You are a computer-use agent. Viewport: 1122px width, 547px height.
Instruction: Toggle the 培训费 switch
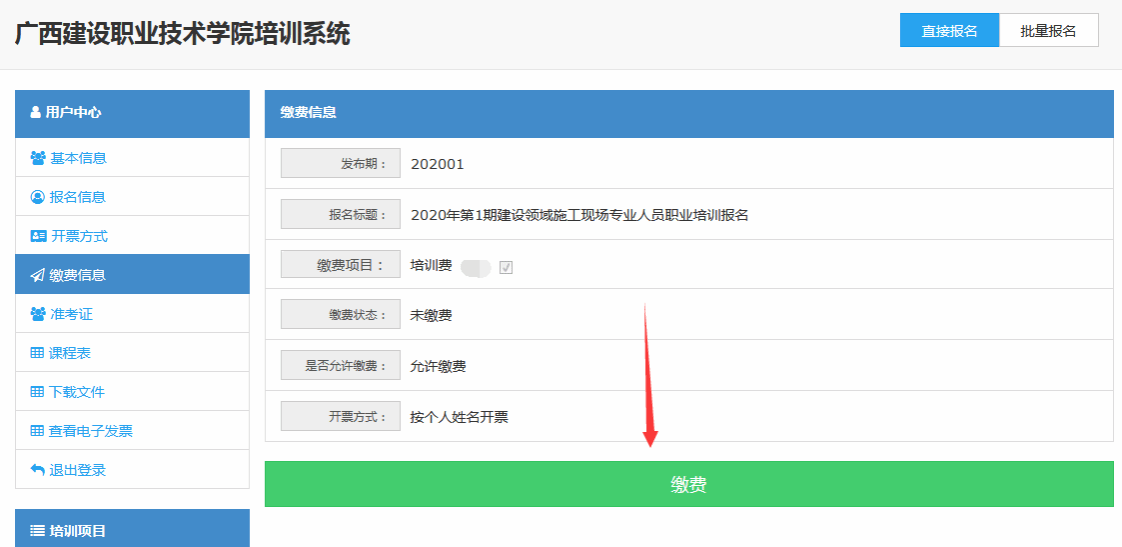point(476,268)
